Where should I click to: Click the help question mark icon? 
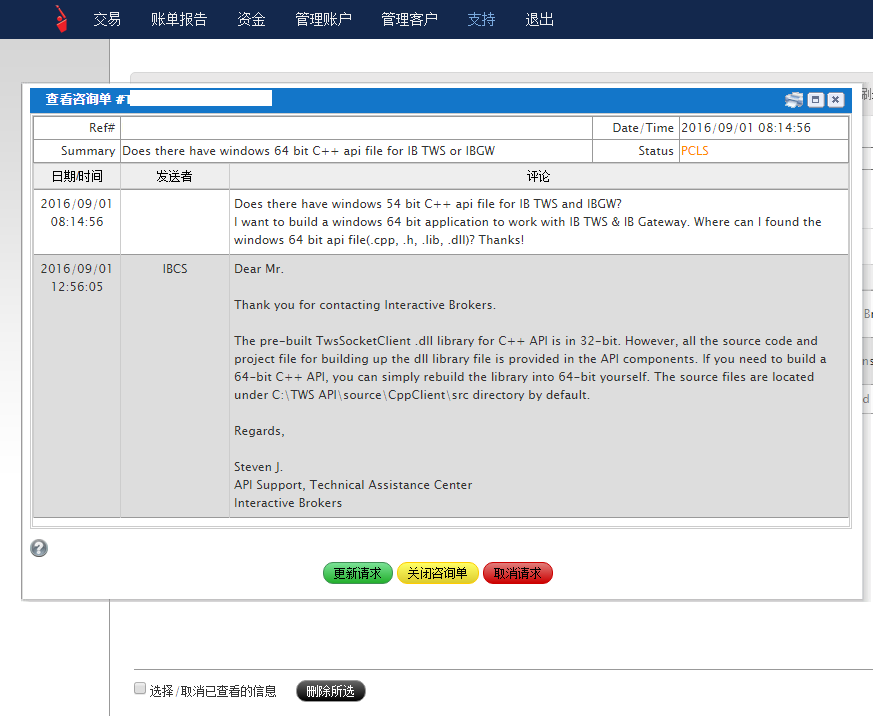39,548
